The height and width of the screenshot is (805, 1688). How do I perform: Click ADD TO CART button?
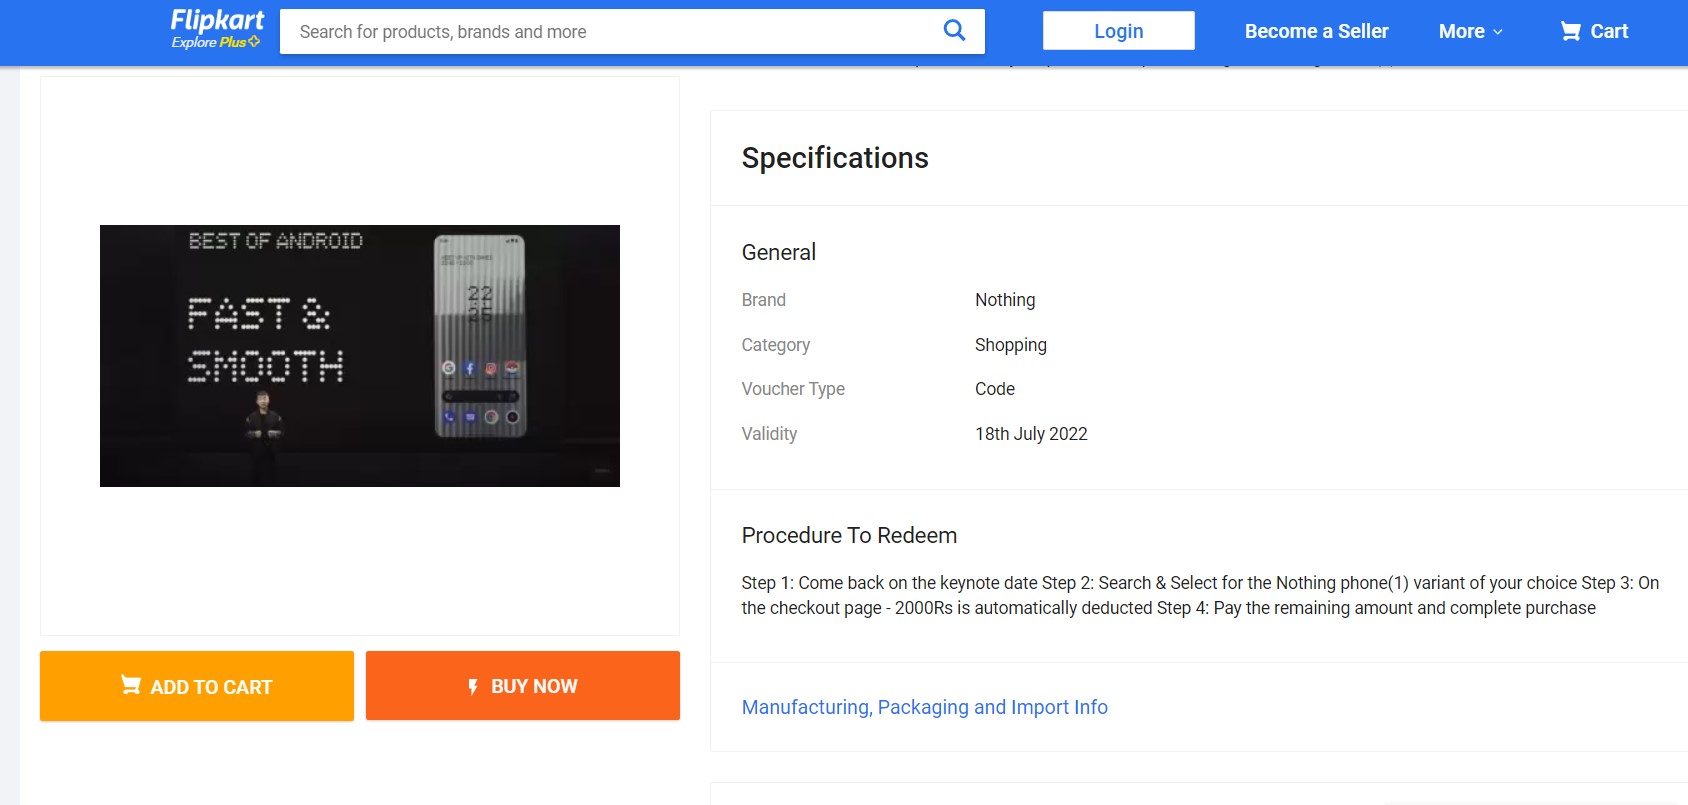coord(197,686)
